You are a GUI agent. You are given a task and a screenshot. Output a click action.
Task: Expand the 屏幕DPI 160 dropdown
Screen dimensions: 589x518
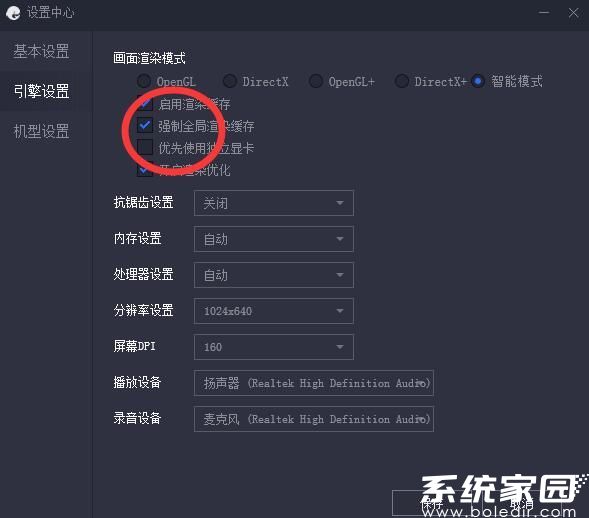pyautogui.click(x=274, y=347)
